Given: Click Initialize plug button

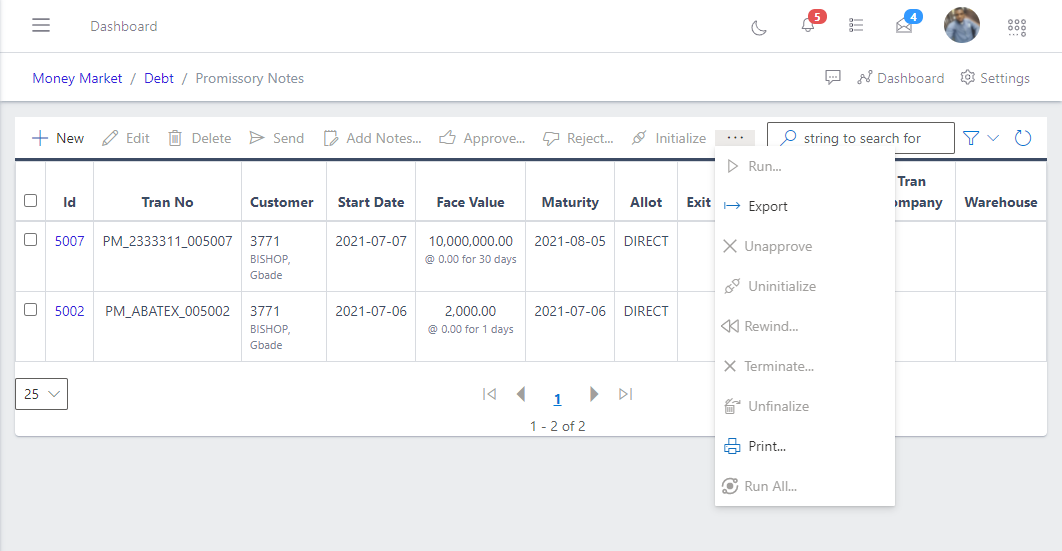Looking at the screenshot, I should tap(669, 138).
